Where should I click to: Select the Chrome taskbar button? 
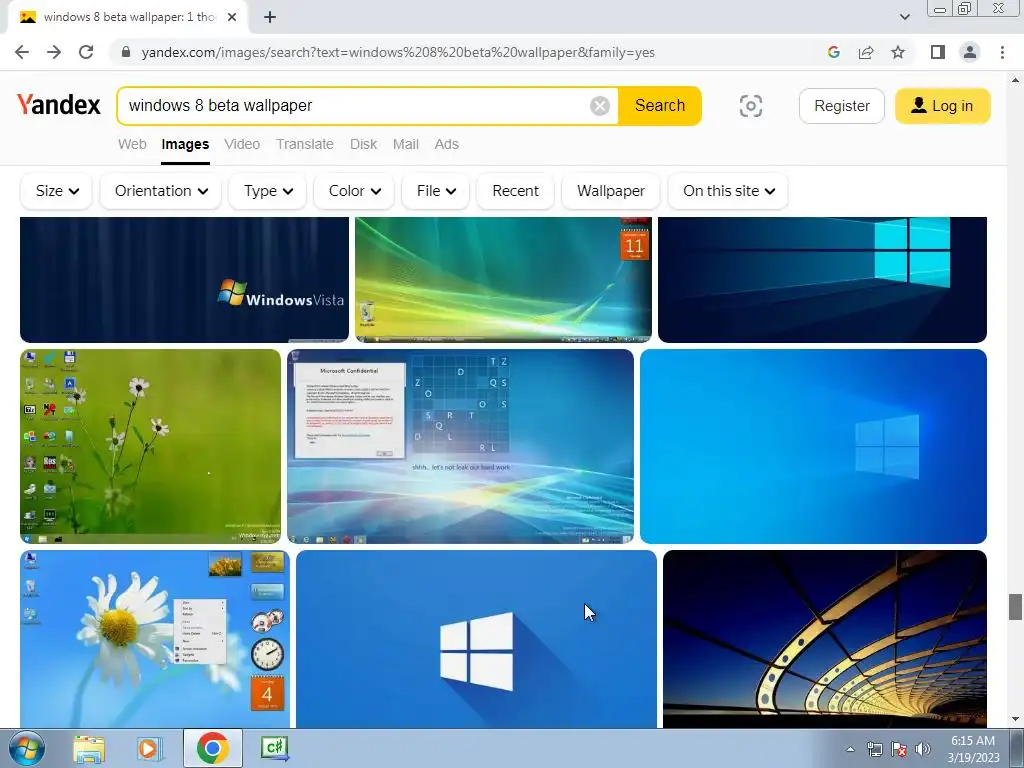pos(212,748)
